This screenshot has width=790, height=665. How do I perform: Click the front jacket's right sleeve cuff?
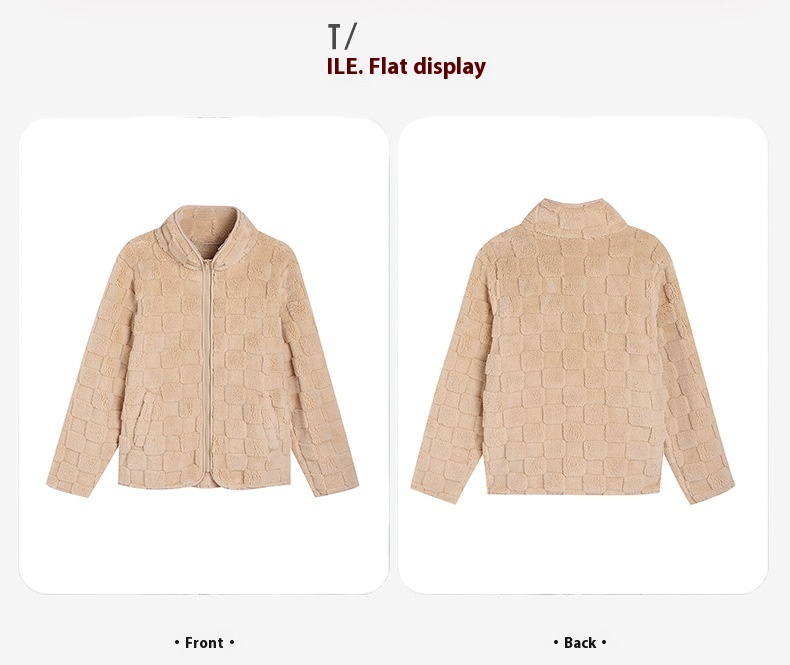point(335,483)
